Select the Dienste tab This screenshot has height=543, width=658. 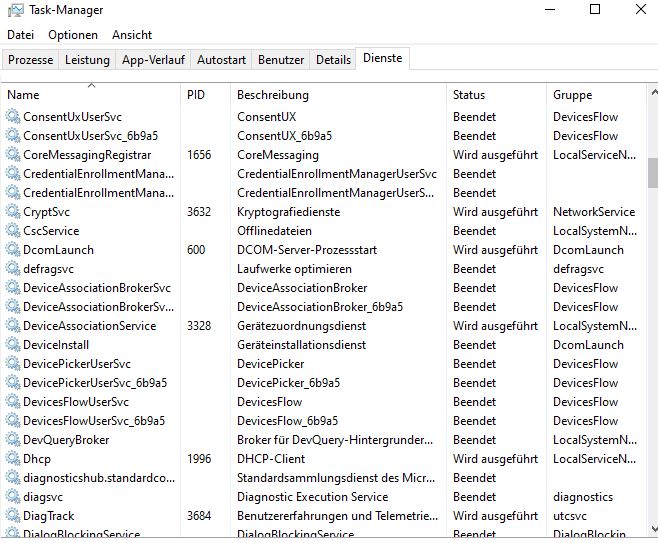point(382,58)
